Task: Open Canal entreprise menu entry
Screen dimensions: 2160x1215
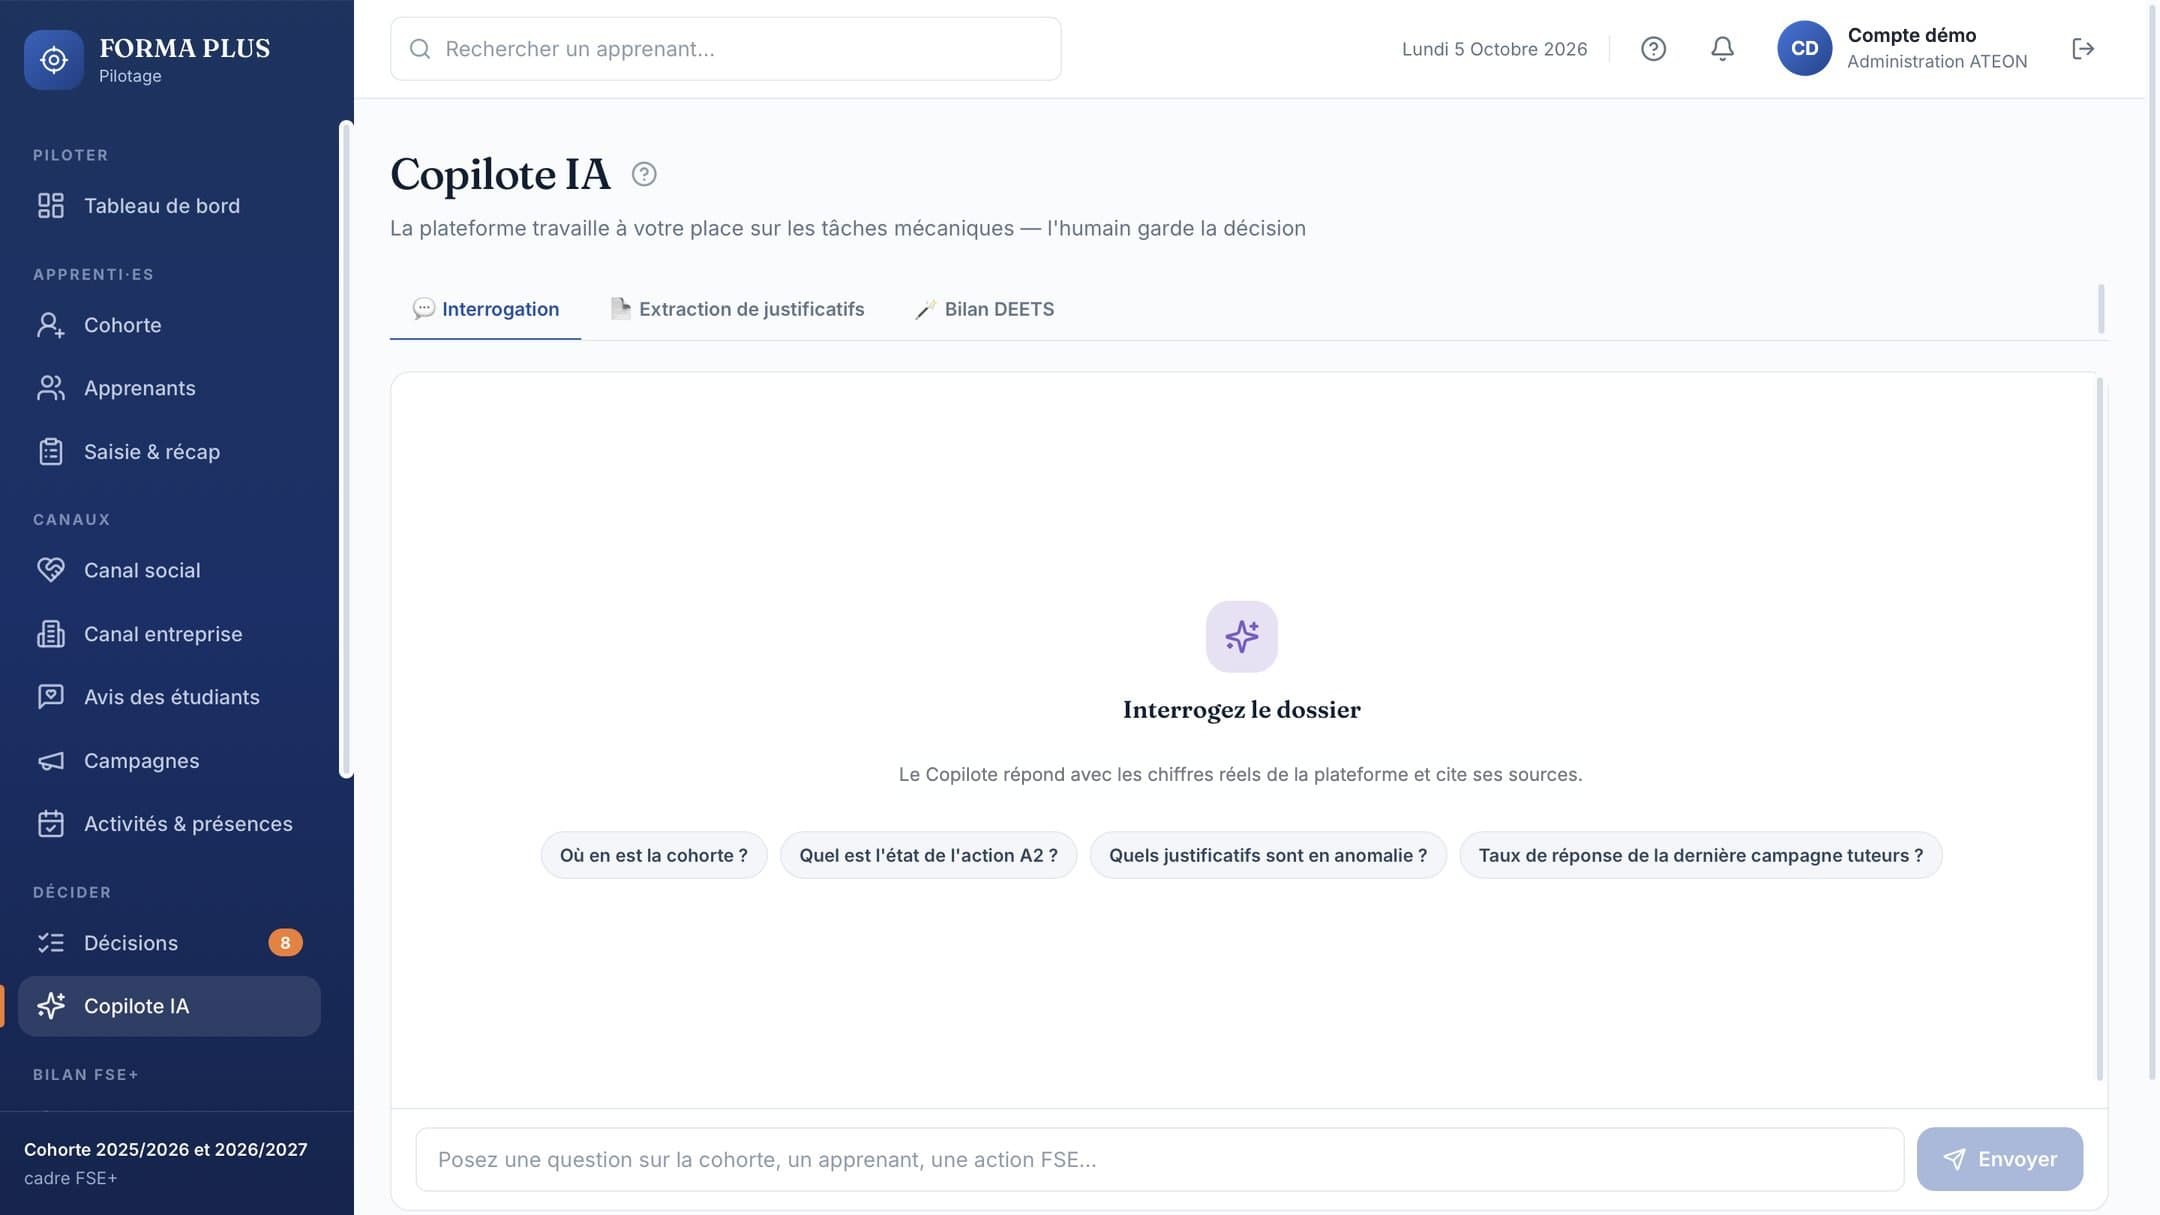Action: point(169,634)
